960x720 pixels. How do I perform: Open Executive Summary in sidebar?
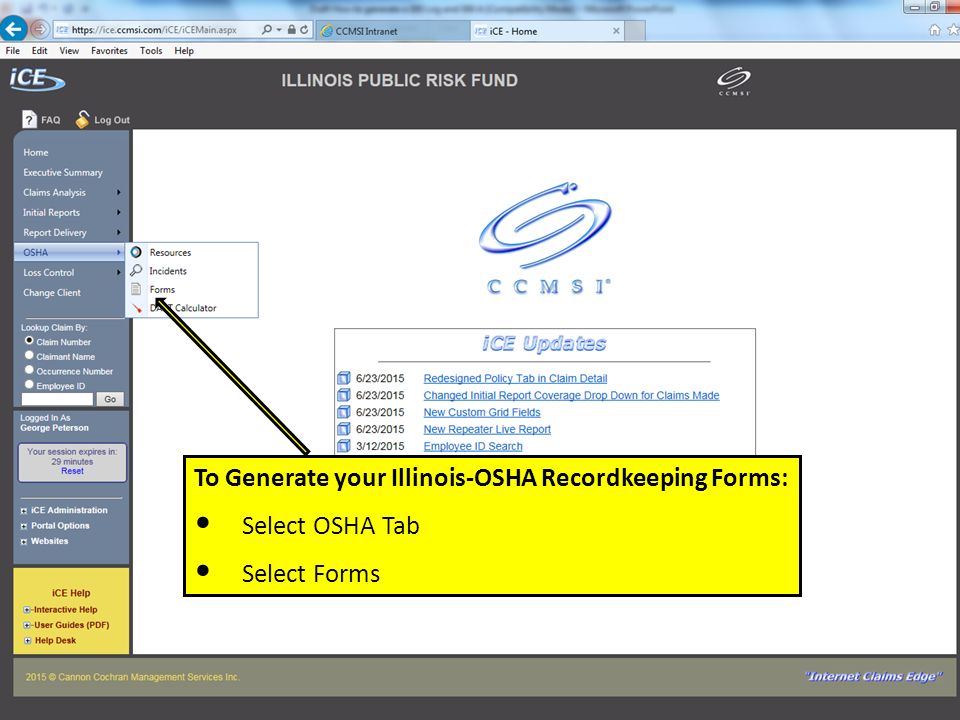pos(63,173)
